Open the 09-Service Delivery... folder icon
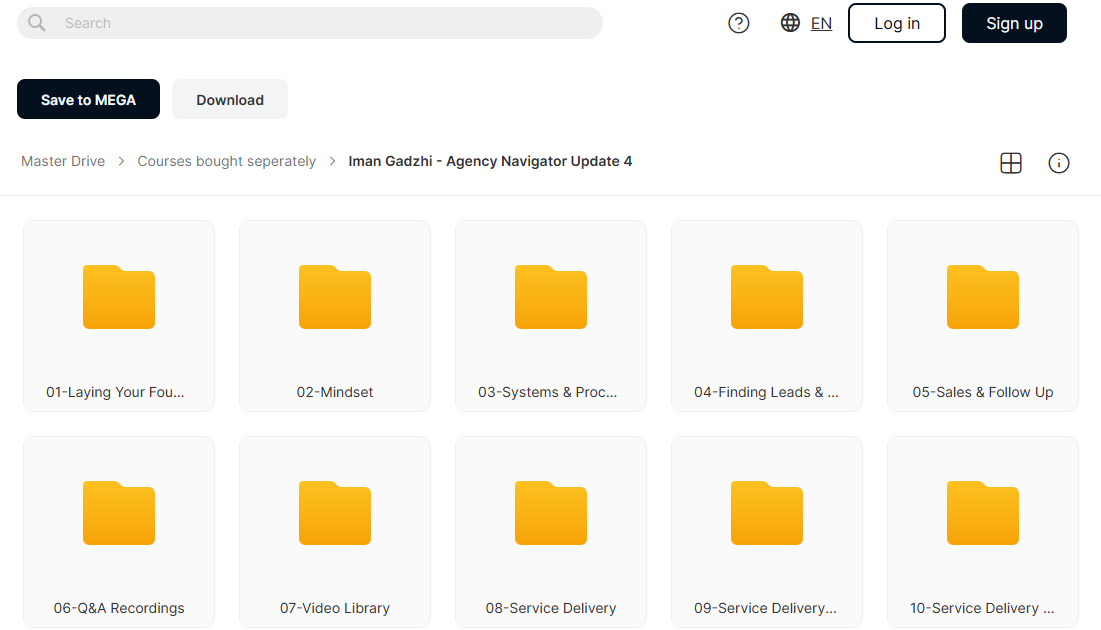Screen dimensions: 1101x630 tap(767, 513)
